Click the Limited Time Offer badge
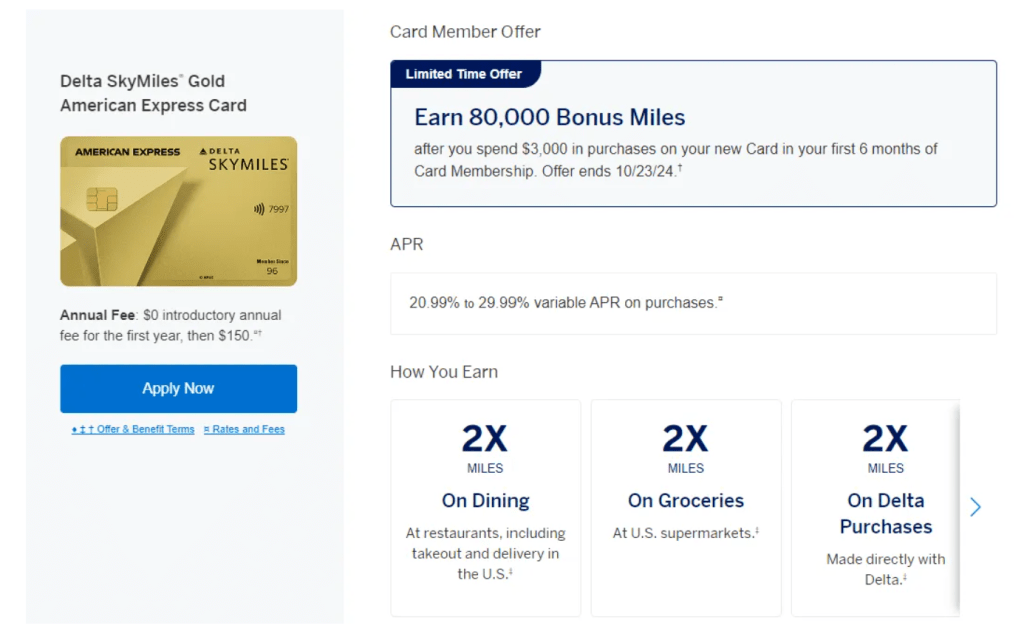The width and height of the screenshot is (1024, 637). [x=465, y=74]
